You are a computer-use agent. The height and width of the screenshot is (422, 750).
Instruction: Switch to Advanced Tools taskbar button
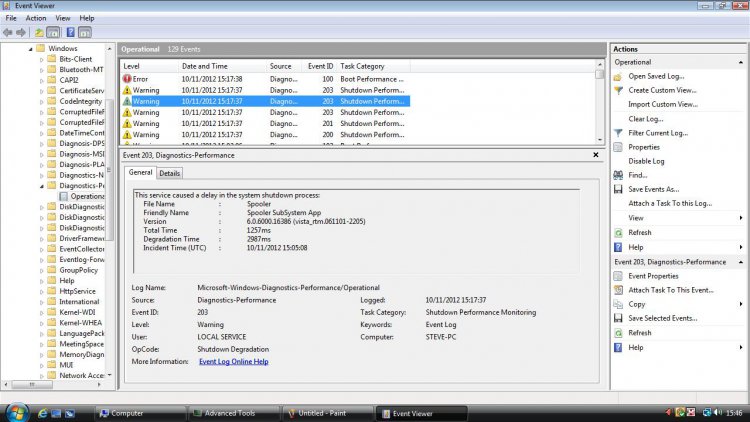pyautogui.click(x=233, y=413)
